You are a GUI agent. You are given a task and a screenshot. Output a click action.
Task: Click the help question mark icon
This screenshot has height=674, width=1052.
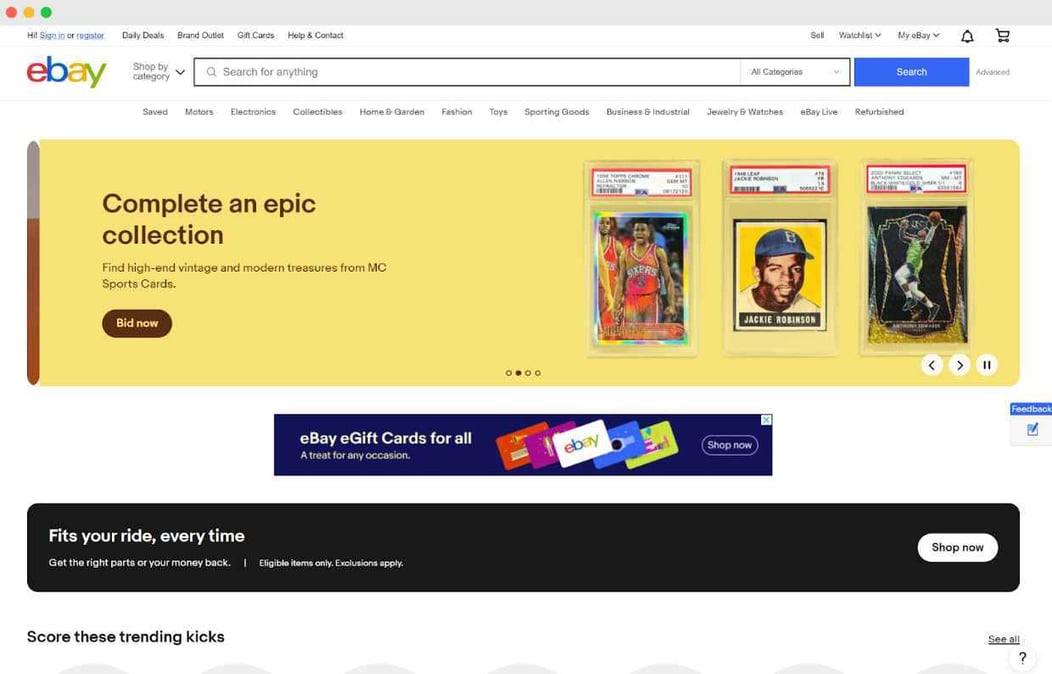pos(1022,657)
